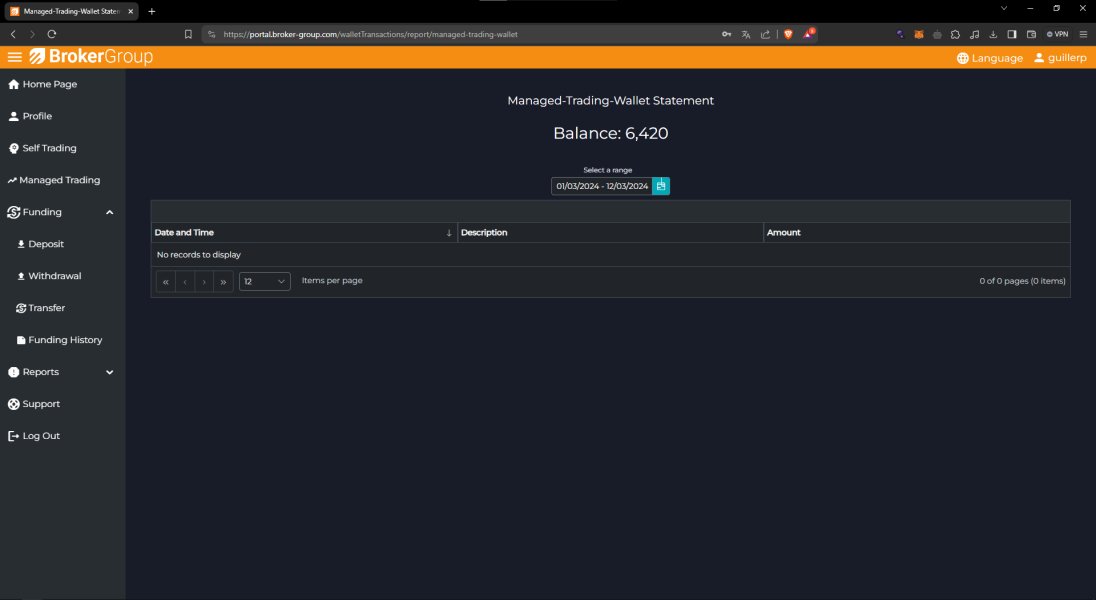Click the Brave Shields lion icon
The width and height of the screenshot is (1096, 600).
click(x=788, y=34)
